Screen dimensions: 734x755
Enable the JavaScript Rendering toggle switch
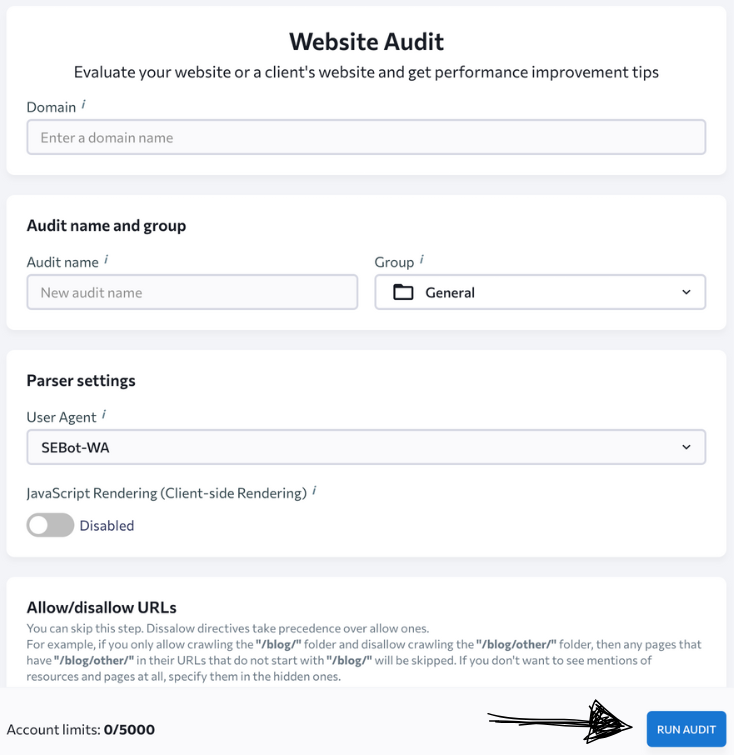tap(50, 525)
